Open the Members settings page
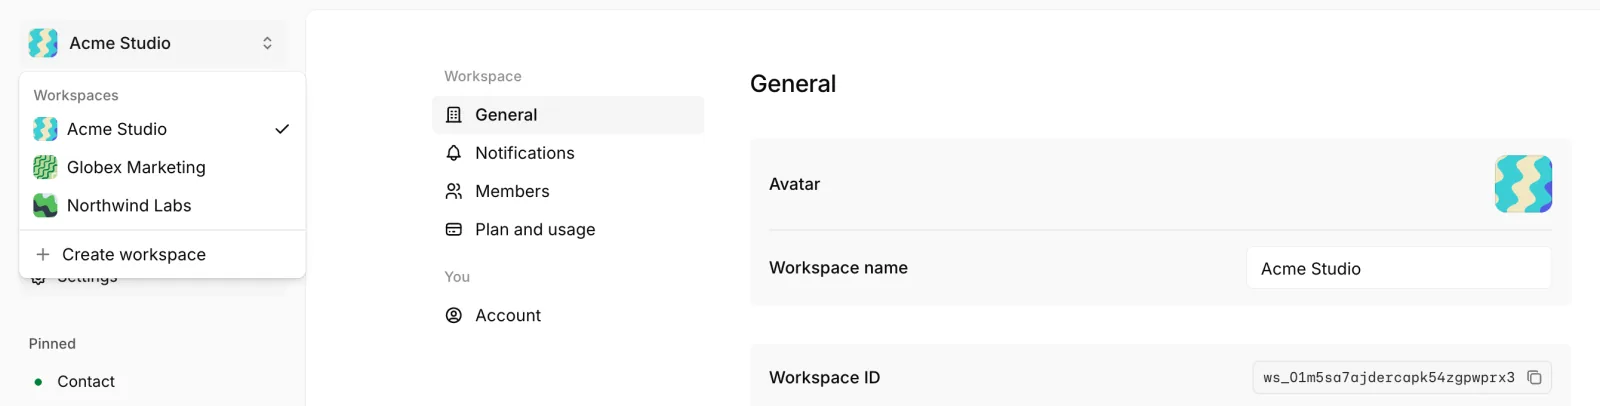The height and width of the screenshot is (406, 1600). pos(568,191)
